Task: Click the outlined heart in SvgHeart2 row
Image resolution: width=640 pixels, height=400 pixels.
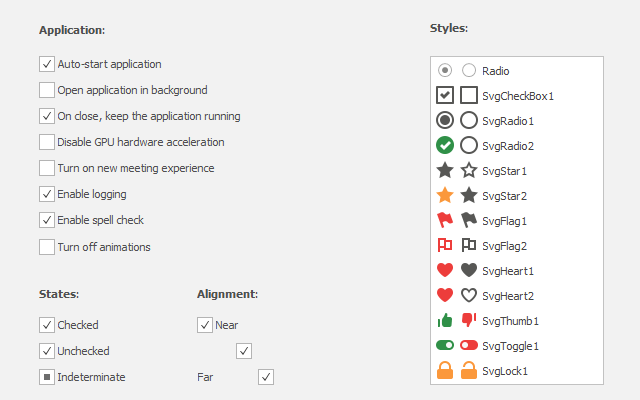Action: pos(468,295)
